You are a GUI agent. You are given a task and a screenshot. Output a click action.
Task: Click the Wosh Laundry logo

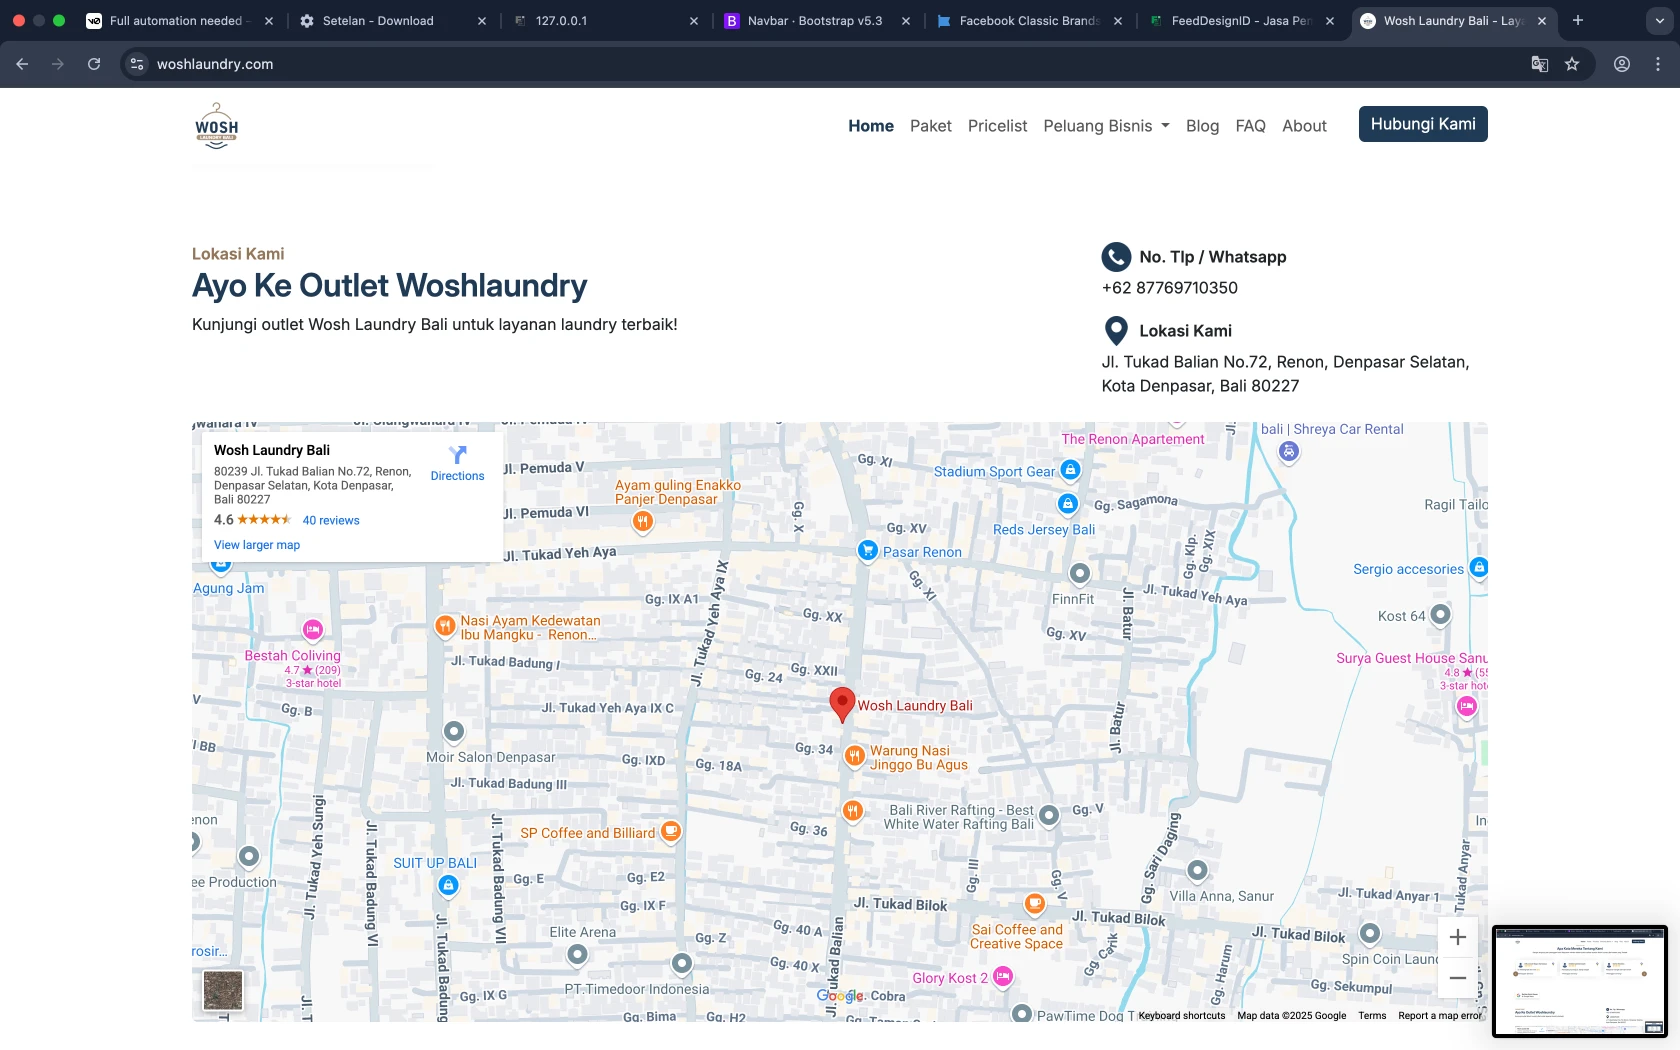(x=217, y=126)
